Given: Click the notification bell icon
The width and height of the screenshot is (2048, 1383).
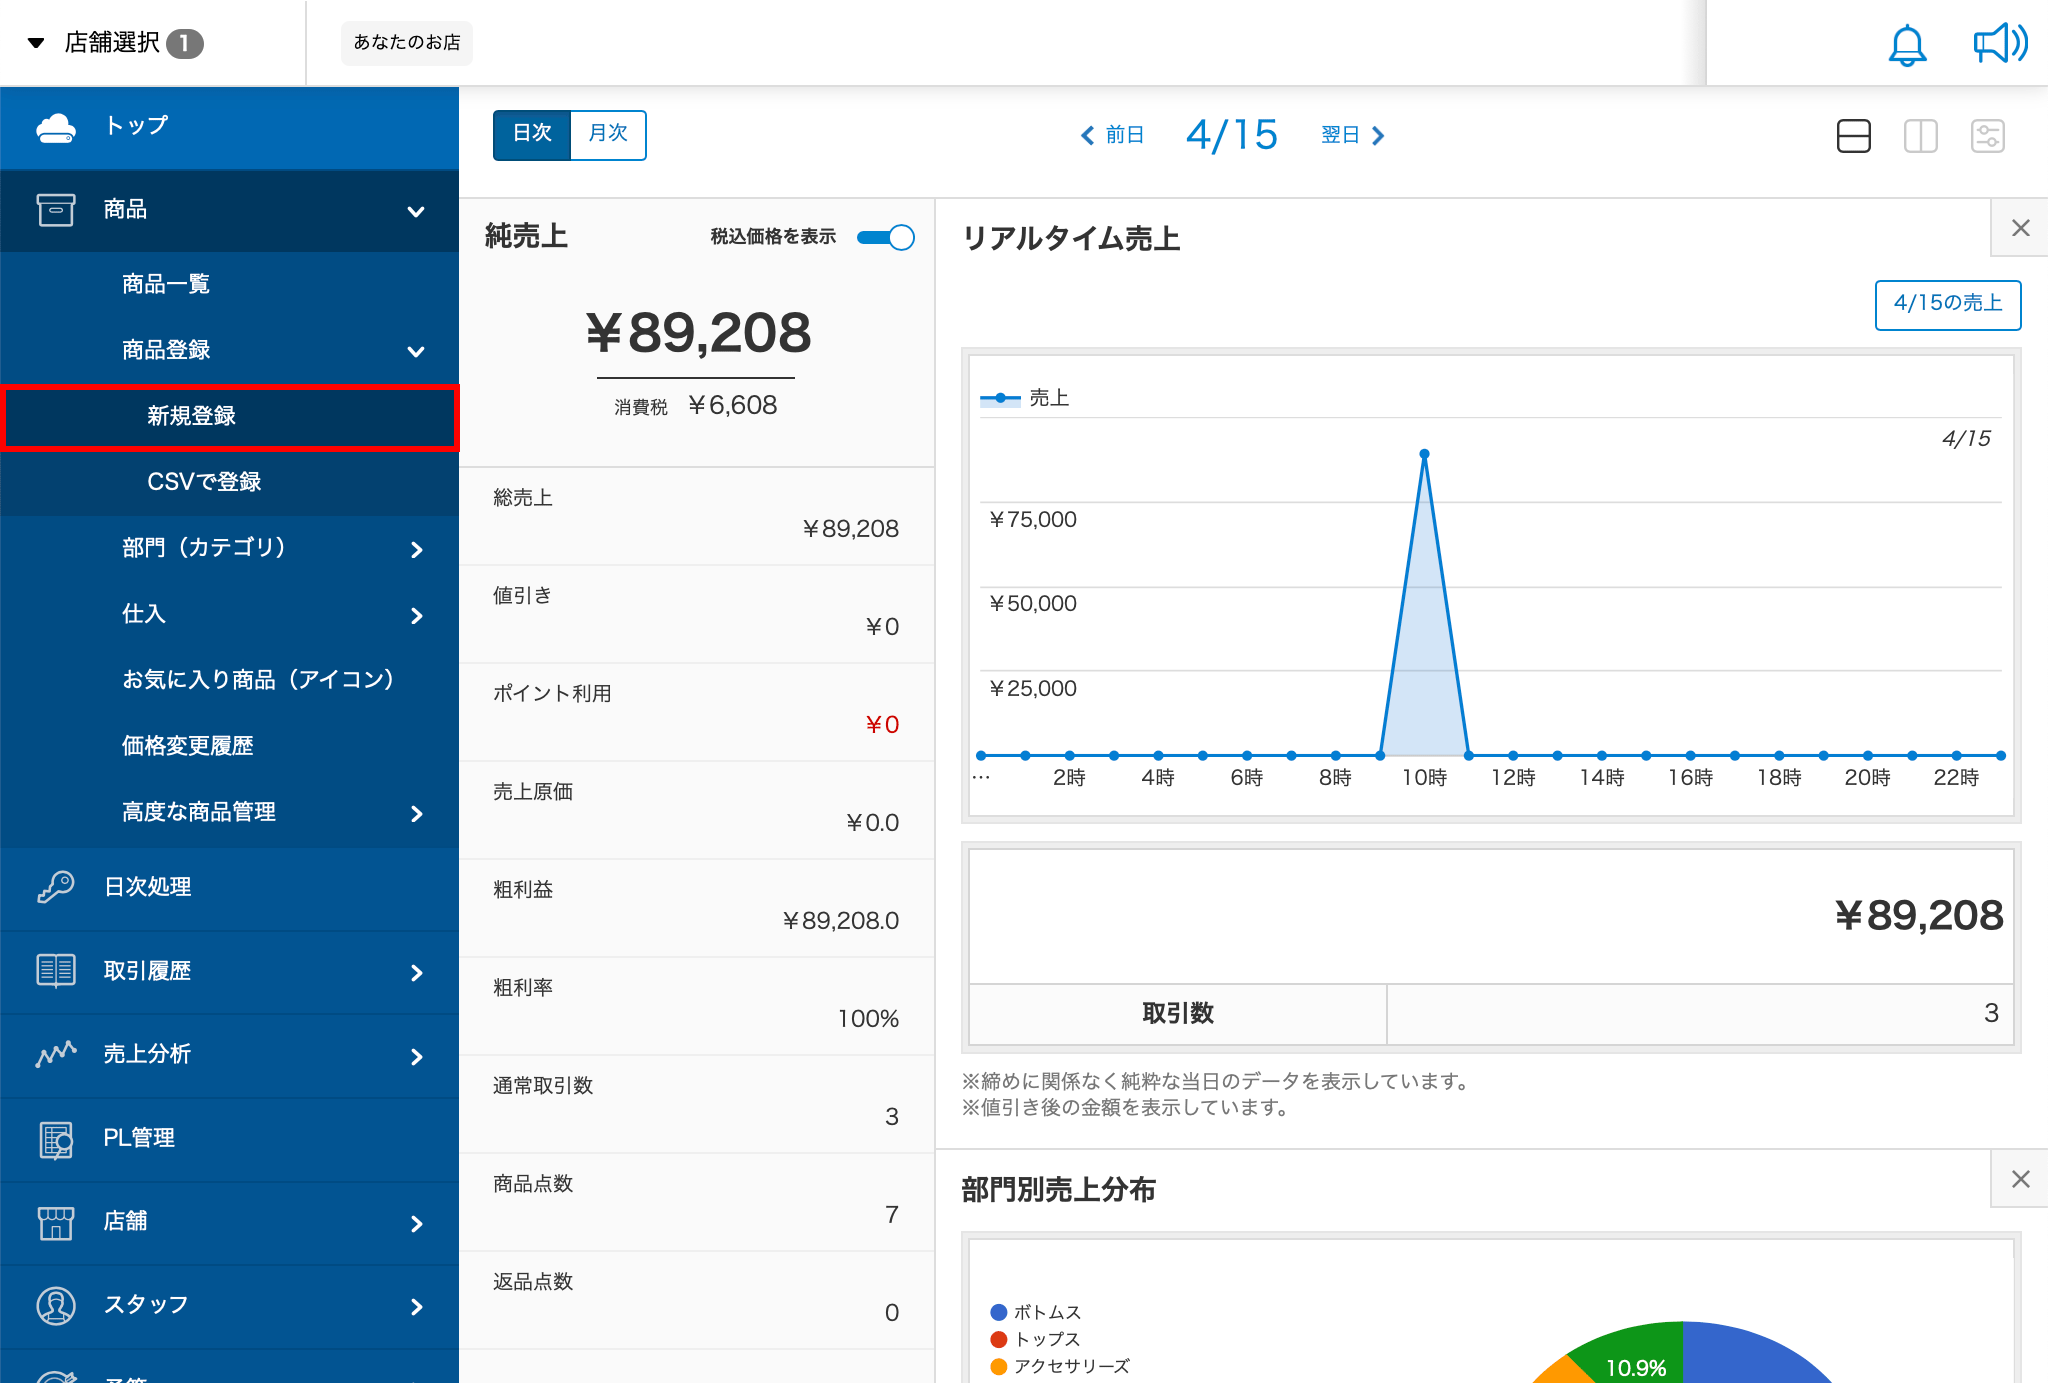Looking at the screenshot, I should tap(1906, 45).
